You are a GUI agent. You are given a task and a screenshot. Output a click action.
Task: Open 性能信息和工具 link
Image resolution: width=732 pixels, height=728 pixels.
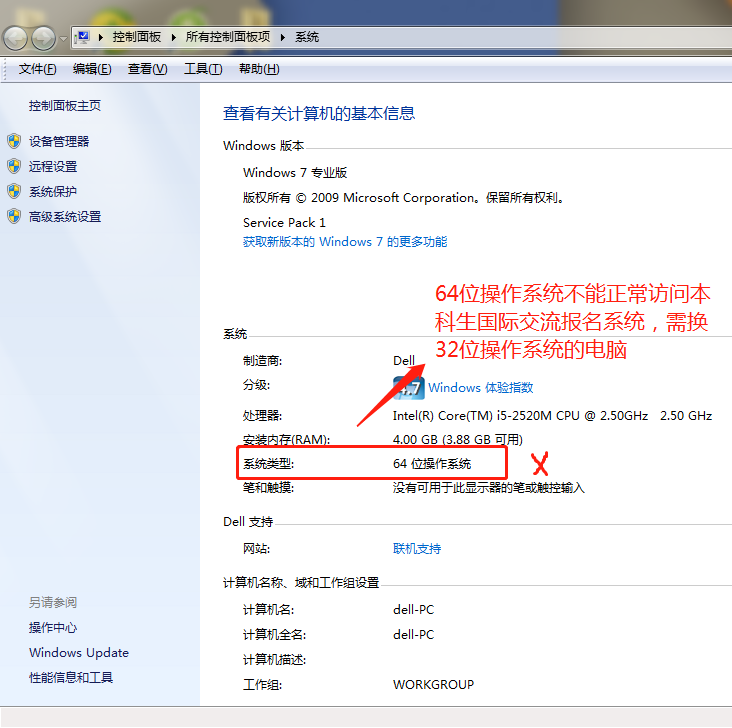click(x=71, y=678)
